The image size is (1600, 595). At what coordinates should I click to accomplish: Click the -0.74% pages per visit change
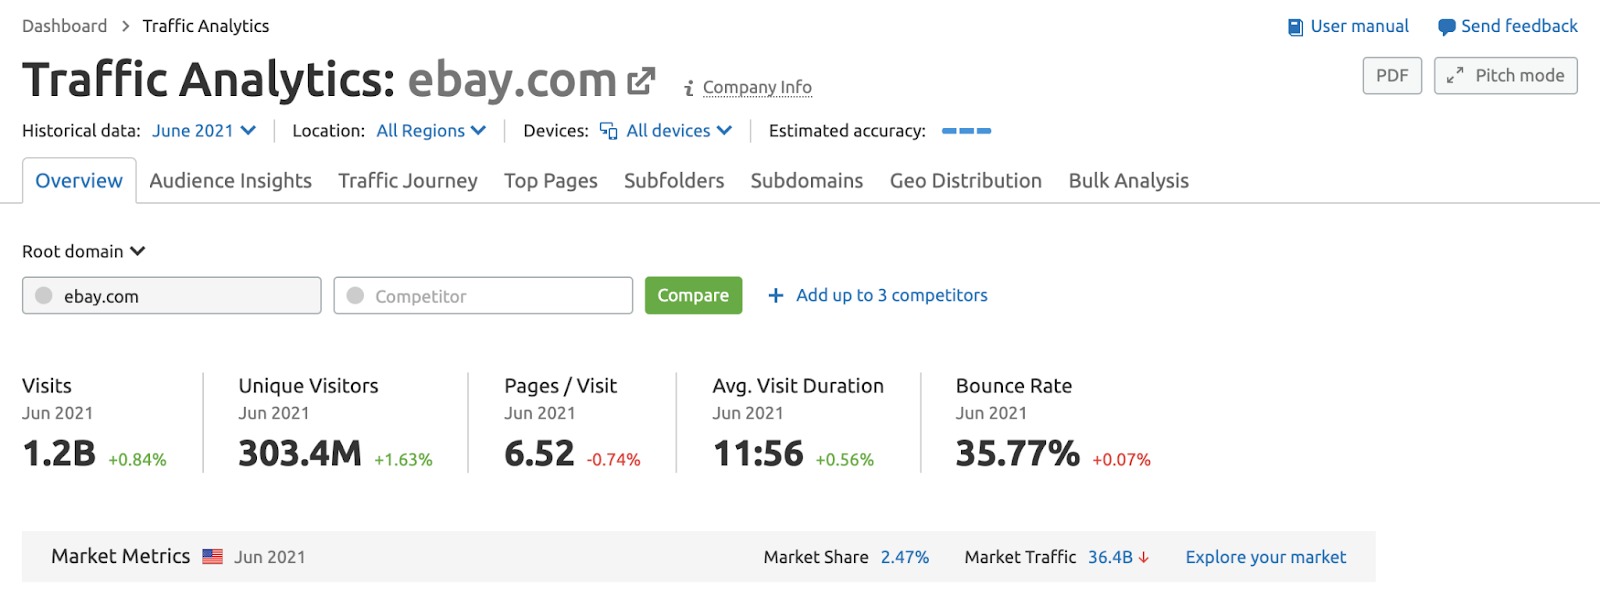613,460
